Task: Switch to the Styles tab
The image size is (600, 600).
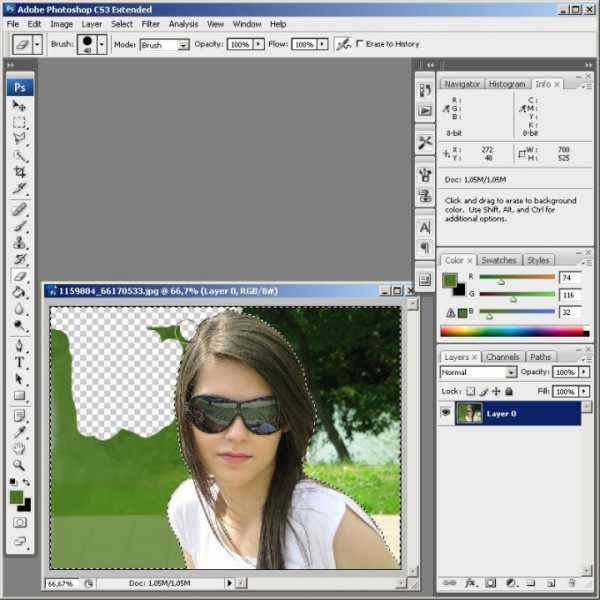Action: [x=538, y=260]
